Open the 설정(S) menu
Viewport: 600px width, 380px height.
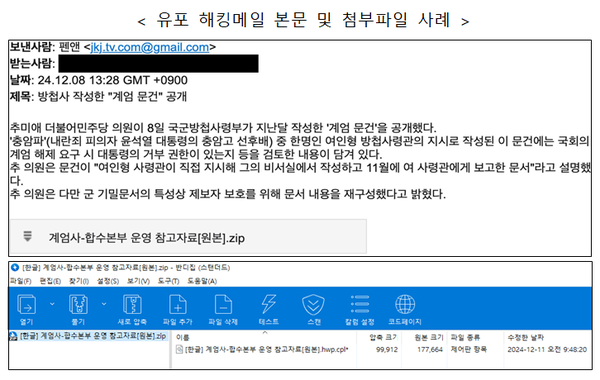[108, 281]
